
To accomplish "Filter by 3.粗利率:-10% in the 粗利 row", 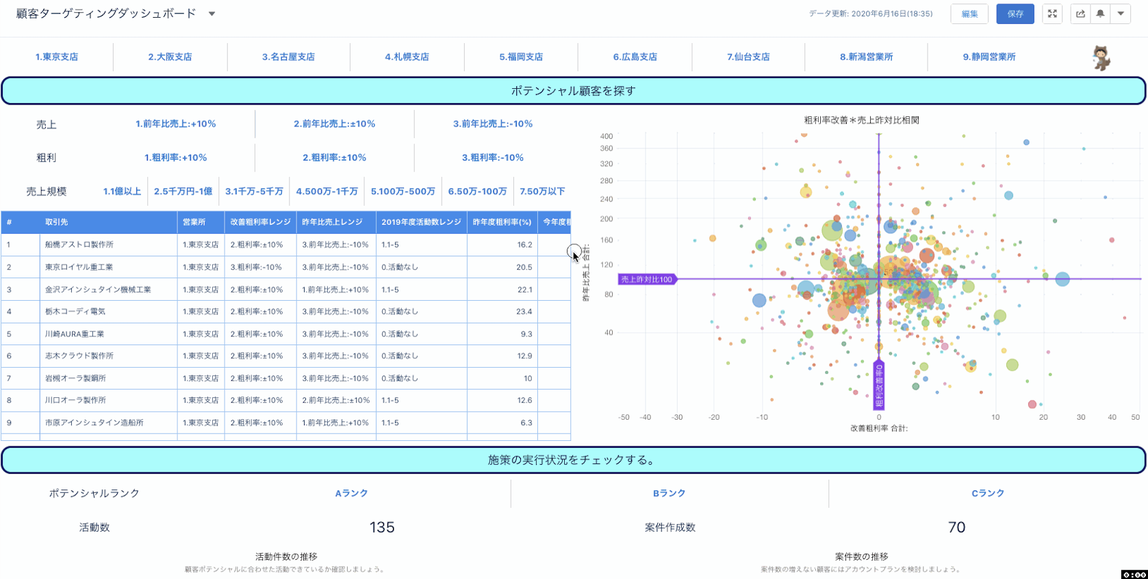I will [493, 157].
